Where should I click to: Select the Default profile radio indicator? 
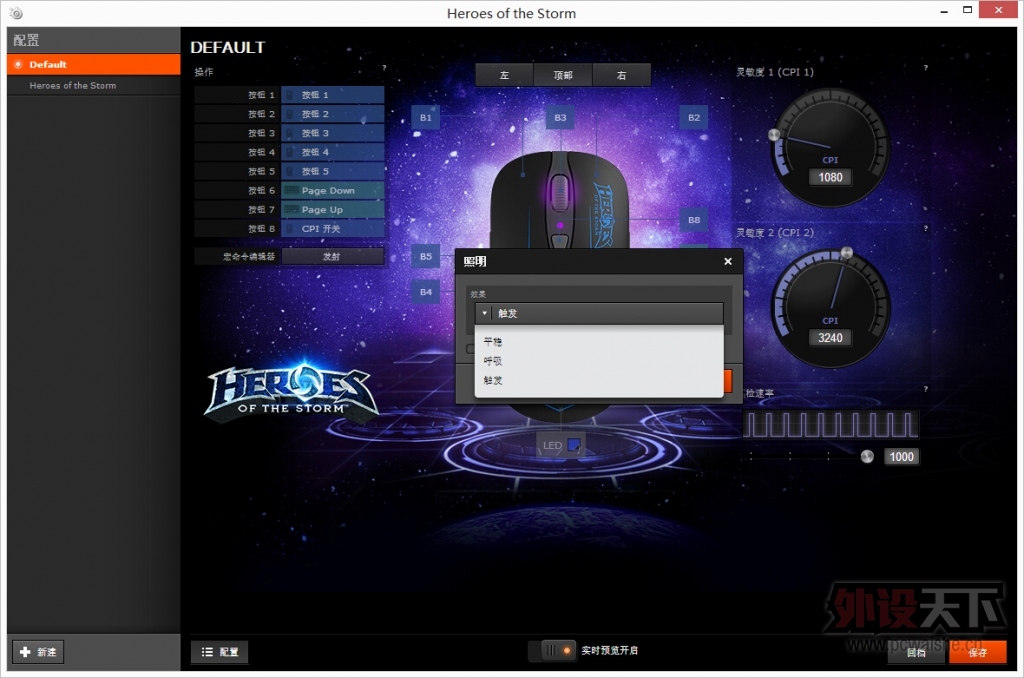point(18,64)
